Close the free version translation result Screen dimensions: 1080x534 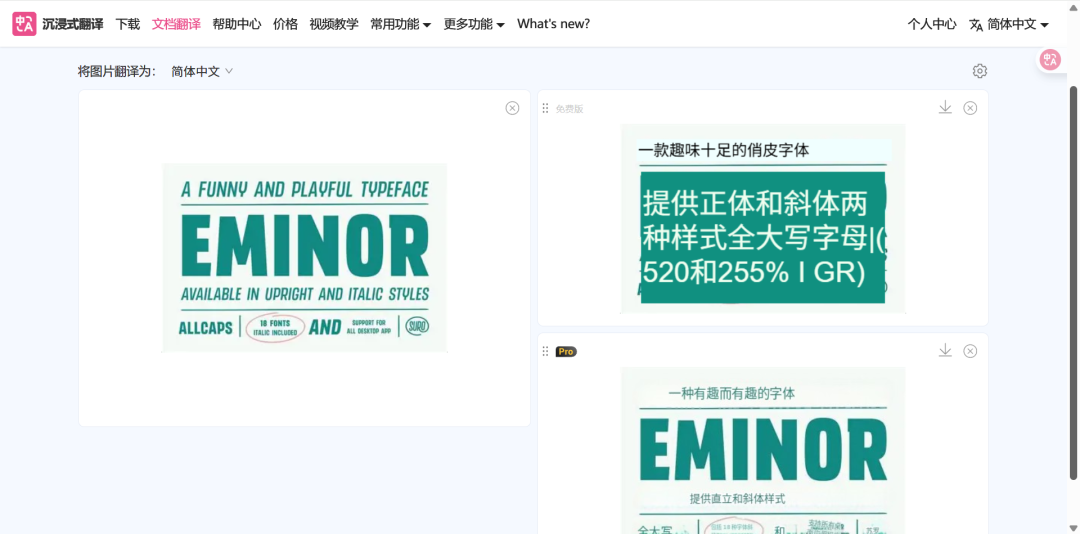tap(970, 108)
